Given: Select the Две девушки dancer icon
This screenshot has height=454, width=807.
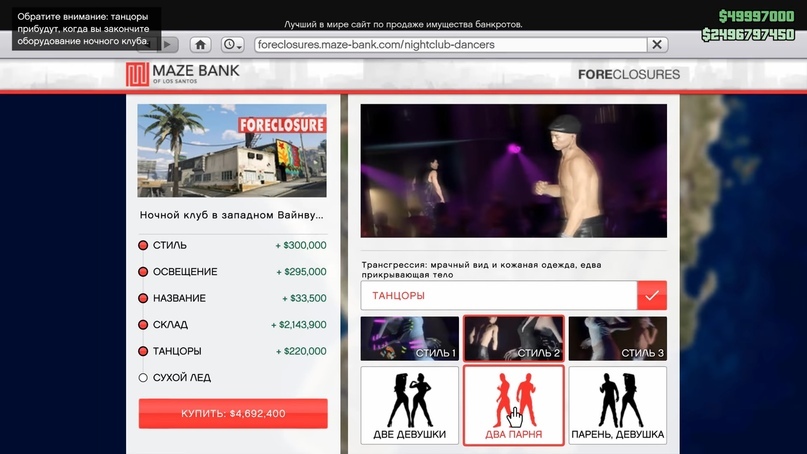Looking at the screenshot, I should (x=410, y=406).
